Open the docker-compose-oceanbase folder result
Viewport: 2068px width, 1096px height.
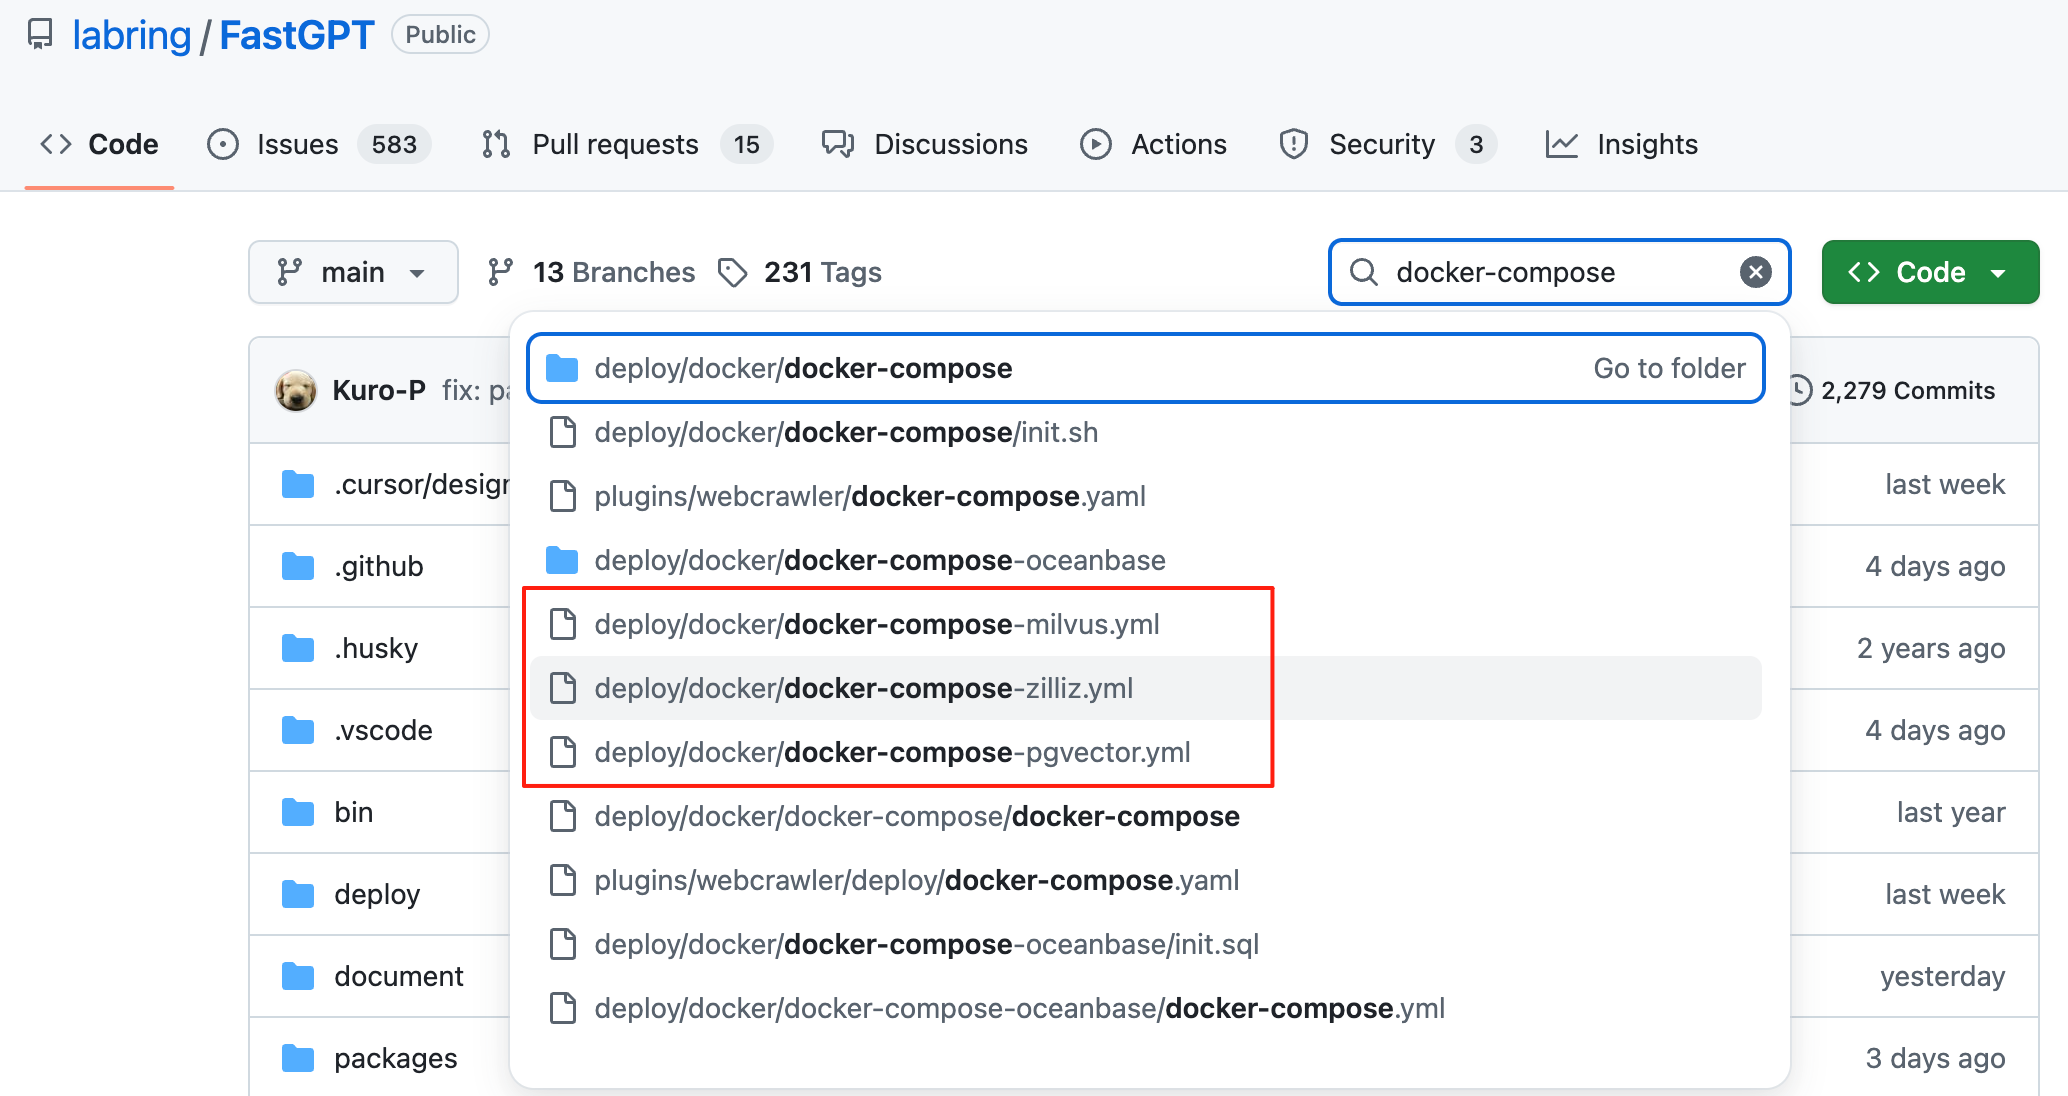(1145, 560)
